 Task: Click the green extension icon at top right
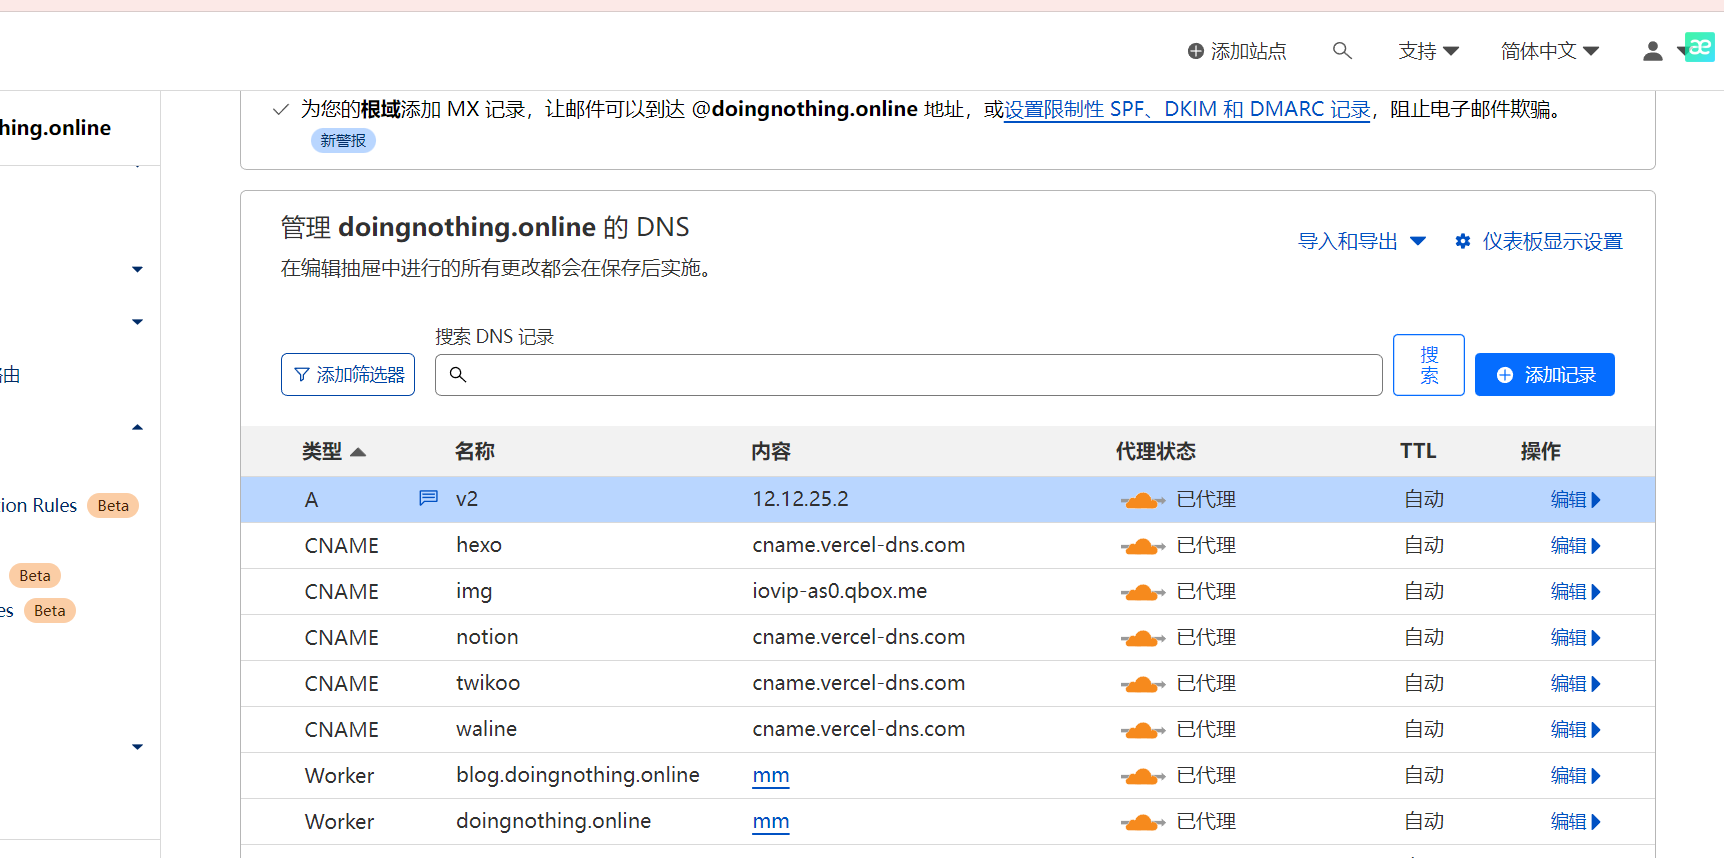tap(1699, 47)
